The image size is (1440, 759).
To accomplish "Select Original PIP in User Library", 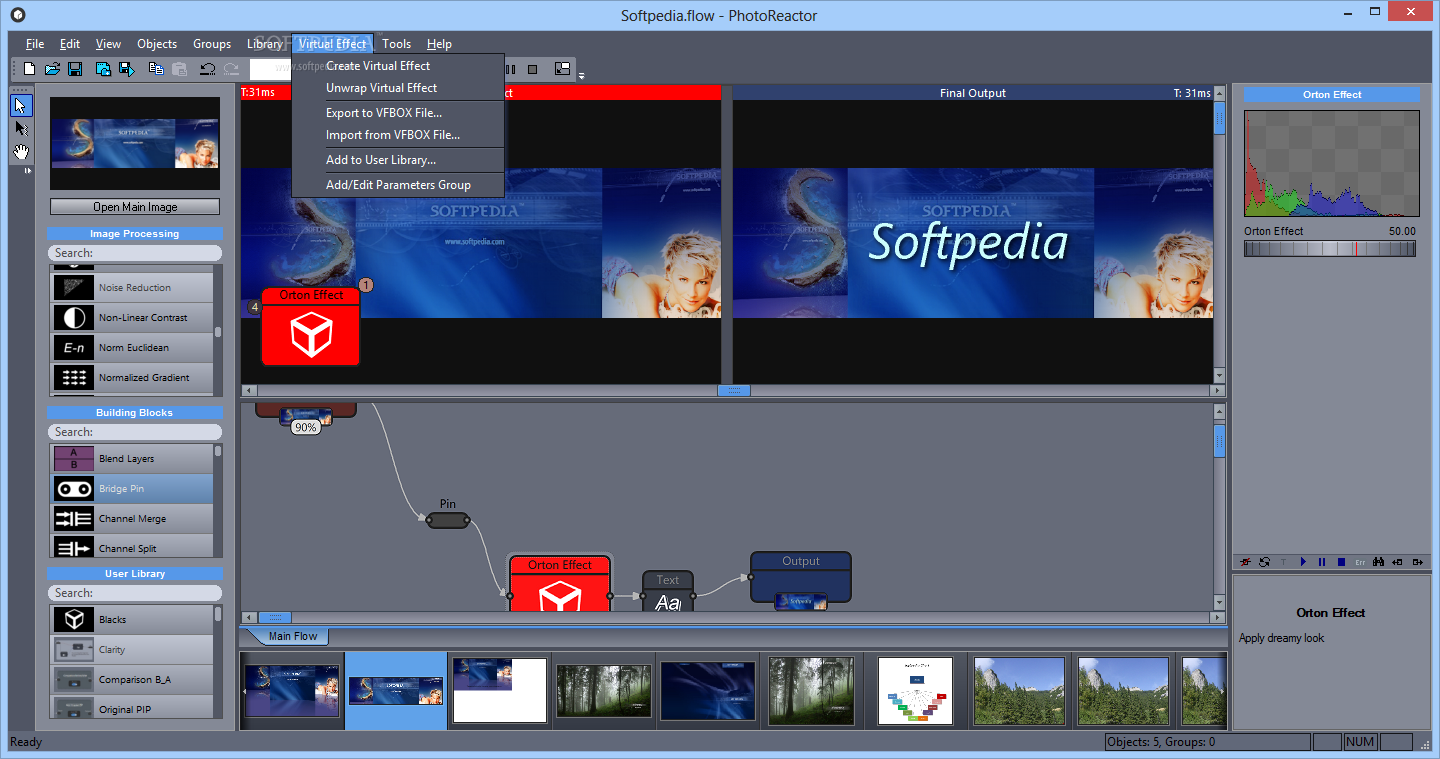I will (132, 707).
